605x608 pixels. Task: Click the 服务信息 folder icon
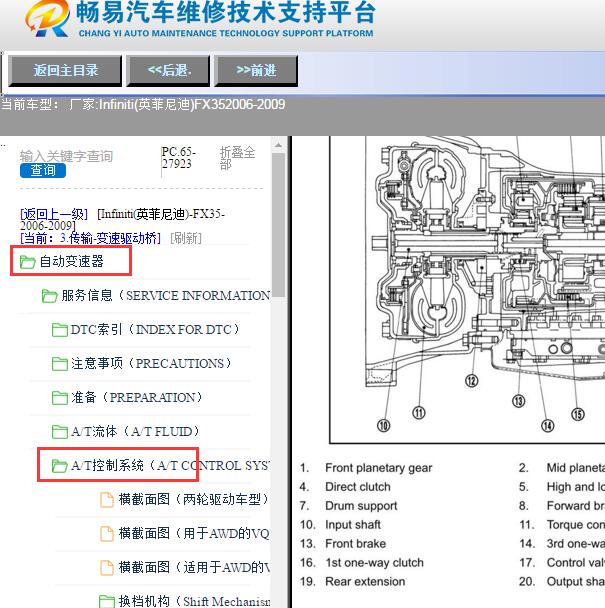(x=49, y=296)
